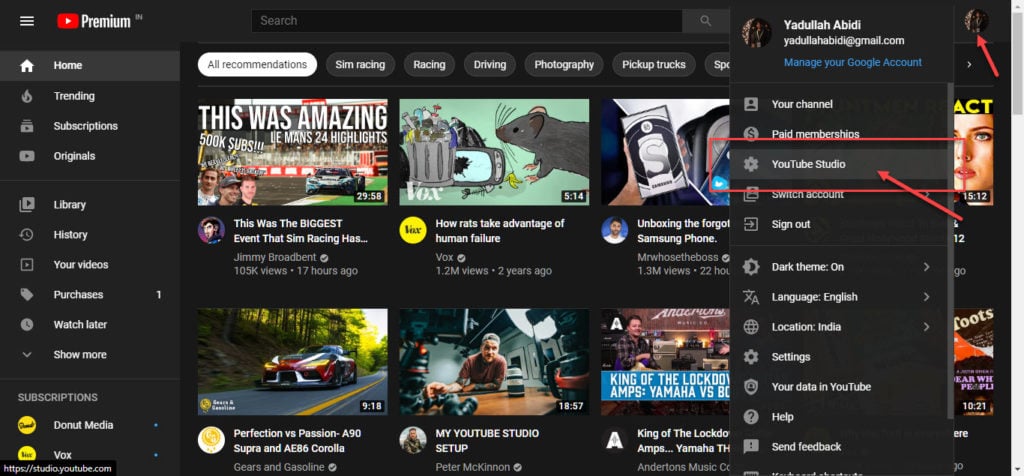Click inside the Search input field
The image size is (1024, 476).
point(466,21)
